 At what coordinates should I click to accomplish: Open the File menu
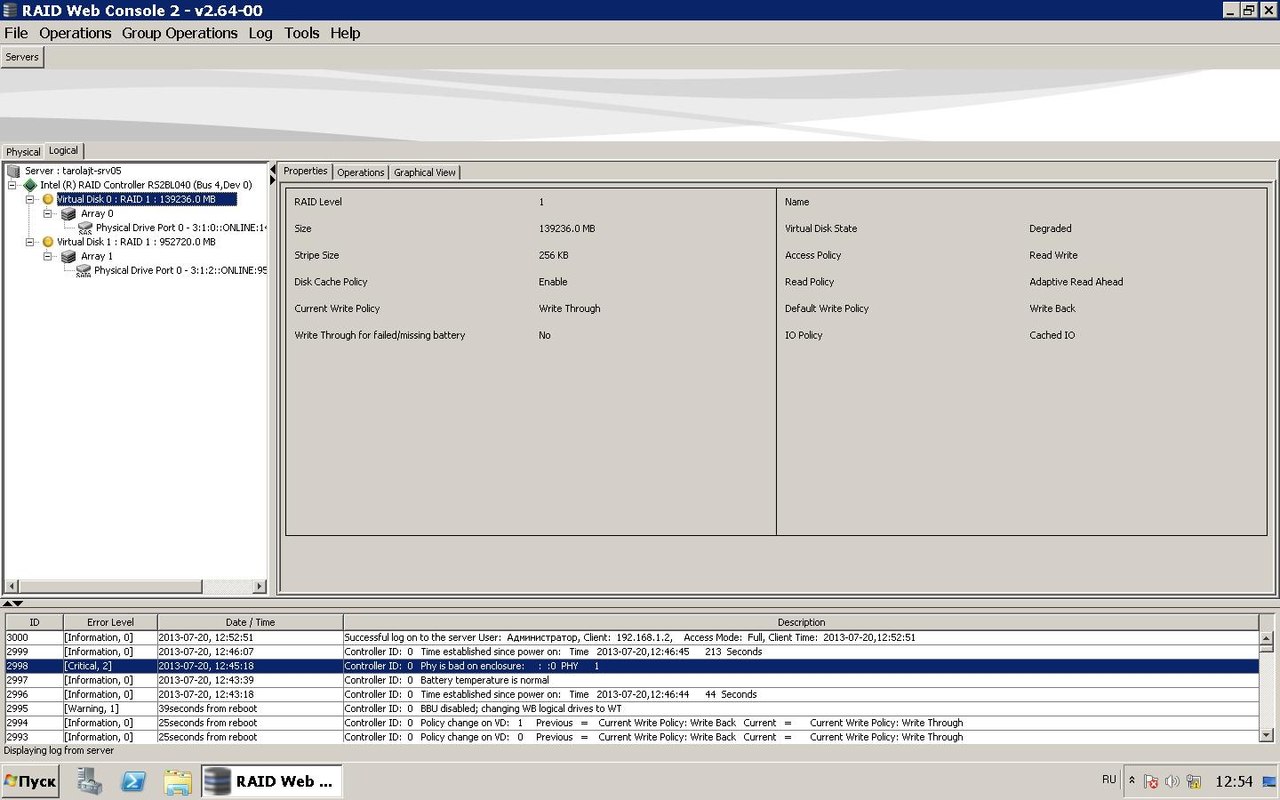[x=16, y=33]
